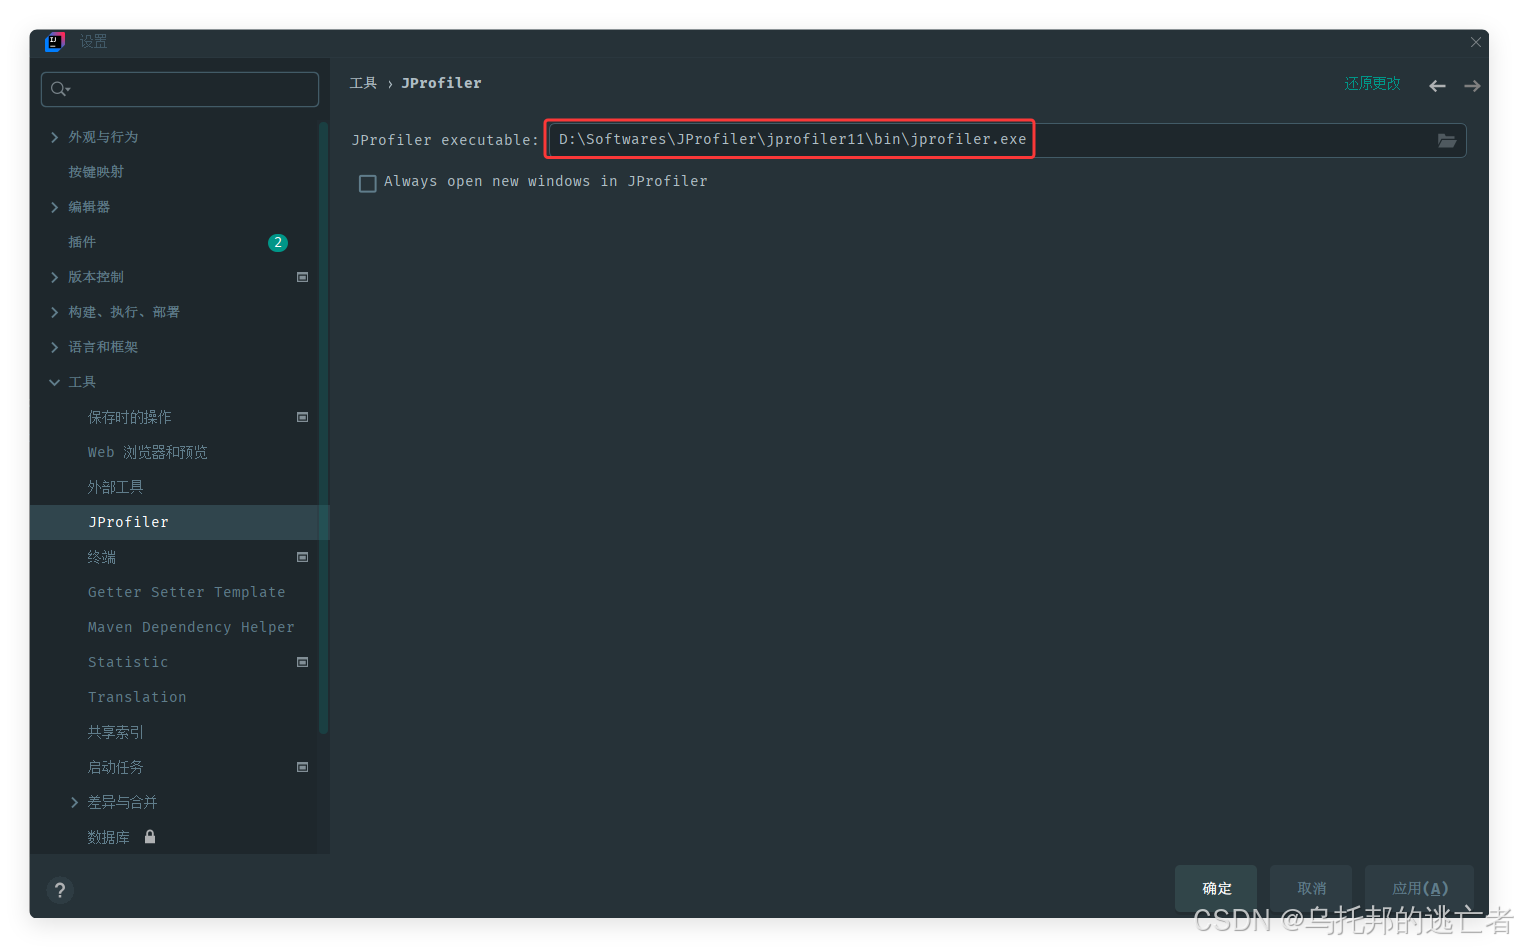Expand the 编辑器 section
The image size is (1518, 947).
click(x=54, y=207)
